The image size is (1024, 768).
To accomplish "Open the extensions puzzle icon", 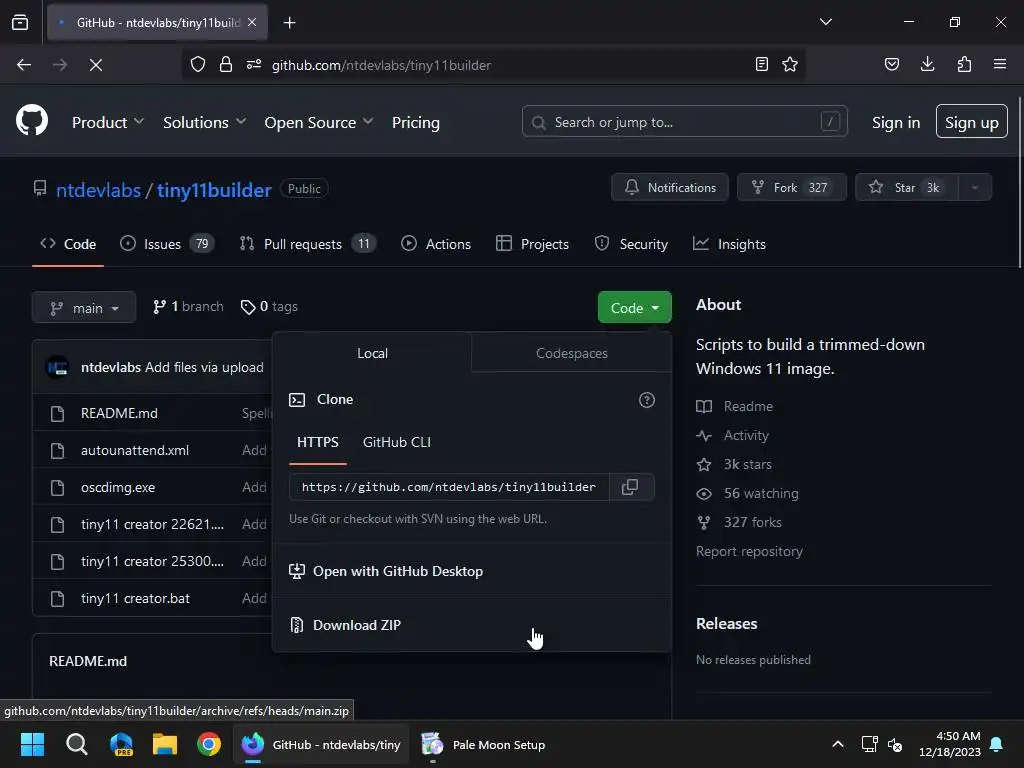I will (964, 64).
